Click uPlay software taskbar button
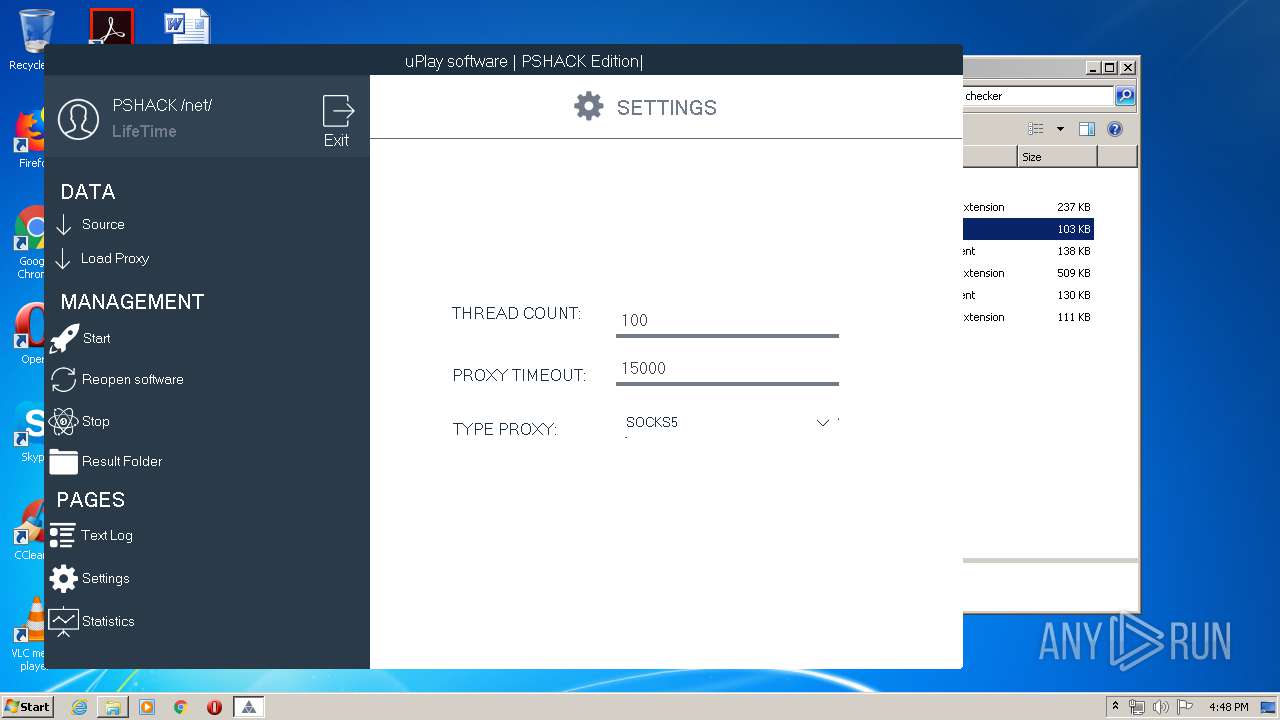The height and width of the screenshot is (720, 1280). [x=248, y=707]
